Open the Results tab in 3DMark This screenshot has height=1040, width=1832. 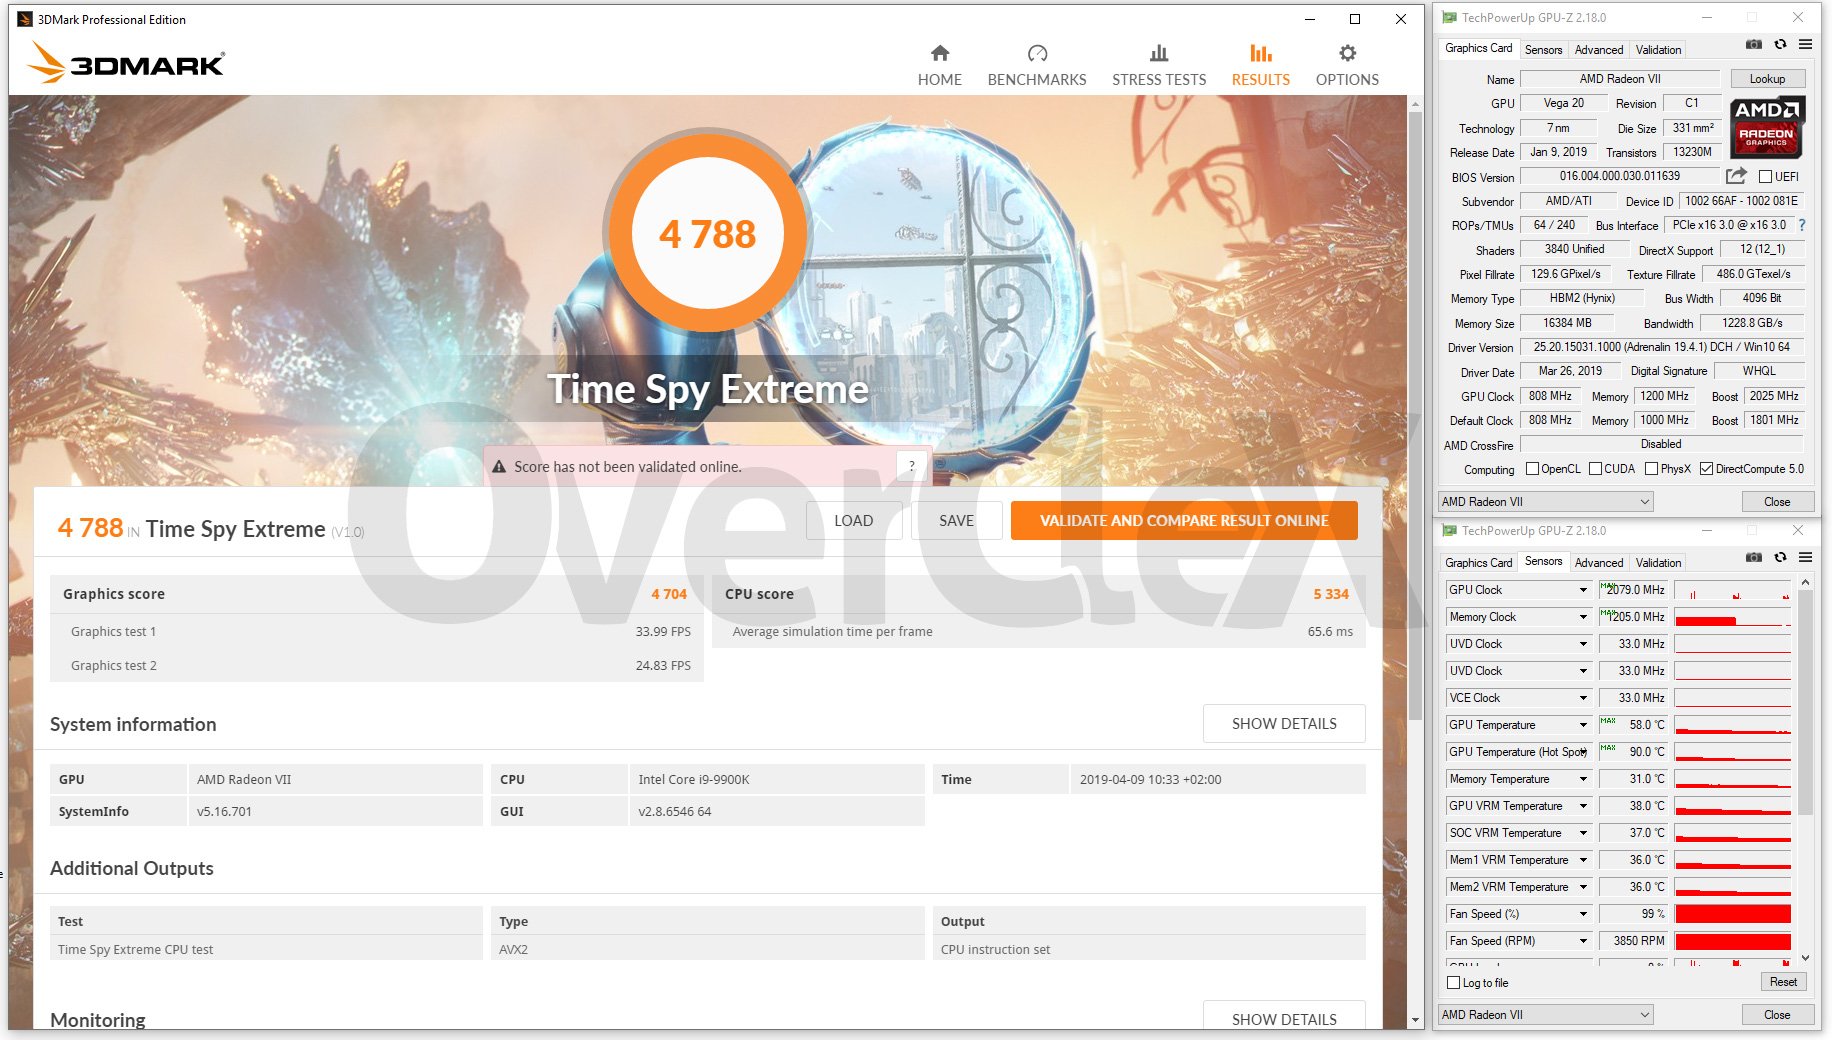(x=1260, y=65)
